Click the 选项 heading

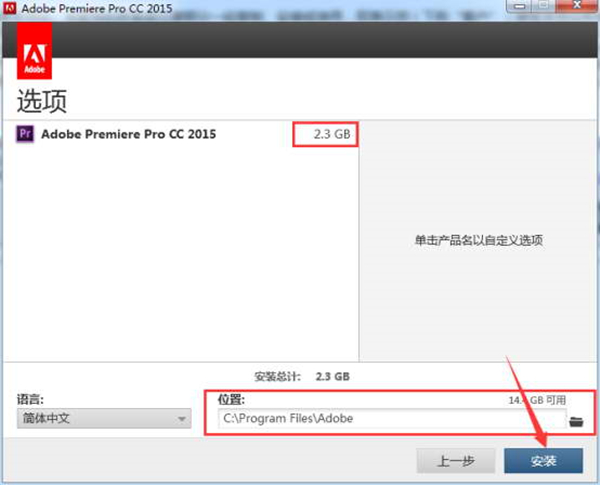pyautogui.click(x=42, y=101)
